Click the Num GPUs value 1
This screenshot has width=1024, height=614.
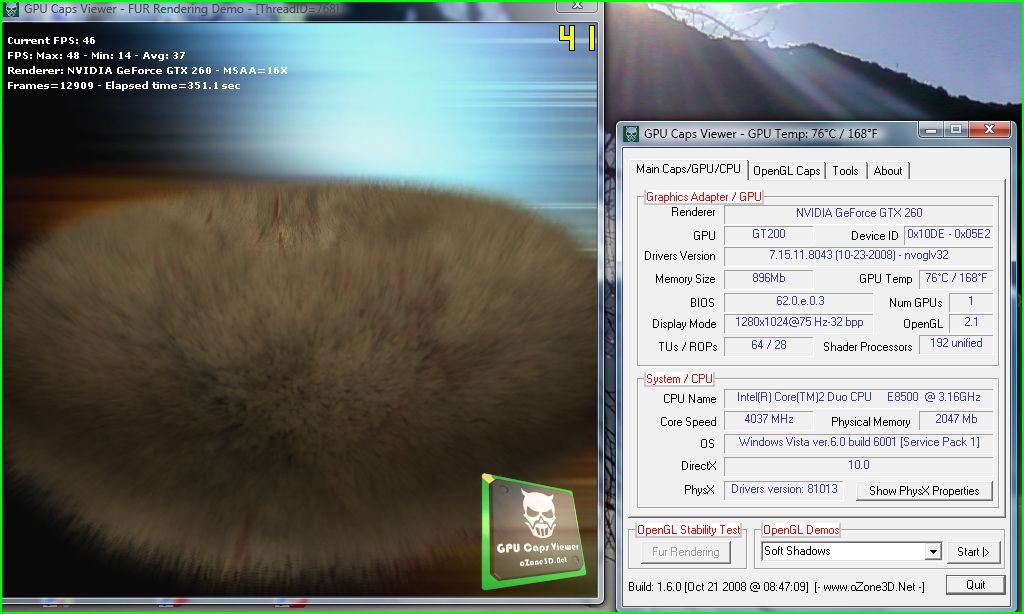(x=970, y=301)
